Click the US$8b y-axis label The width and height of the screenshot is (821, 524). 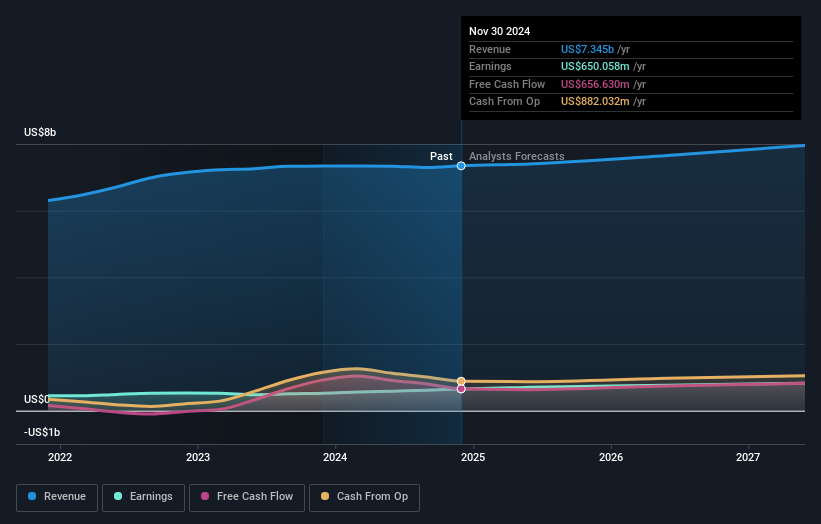40,132
